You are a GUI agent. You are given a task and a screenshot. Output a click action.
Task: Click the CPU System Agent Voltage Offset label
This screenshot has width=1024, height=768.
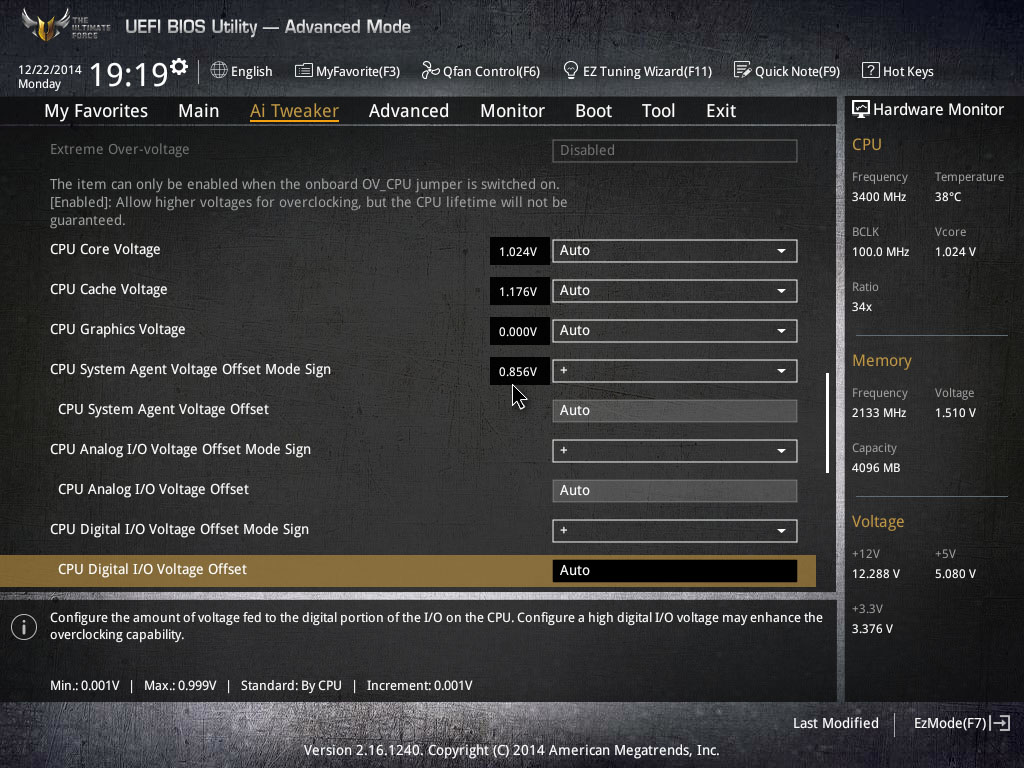[163, 409]
